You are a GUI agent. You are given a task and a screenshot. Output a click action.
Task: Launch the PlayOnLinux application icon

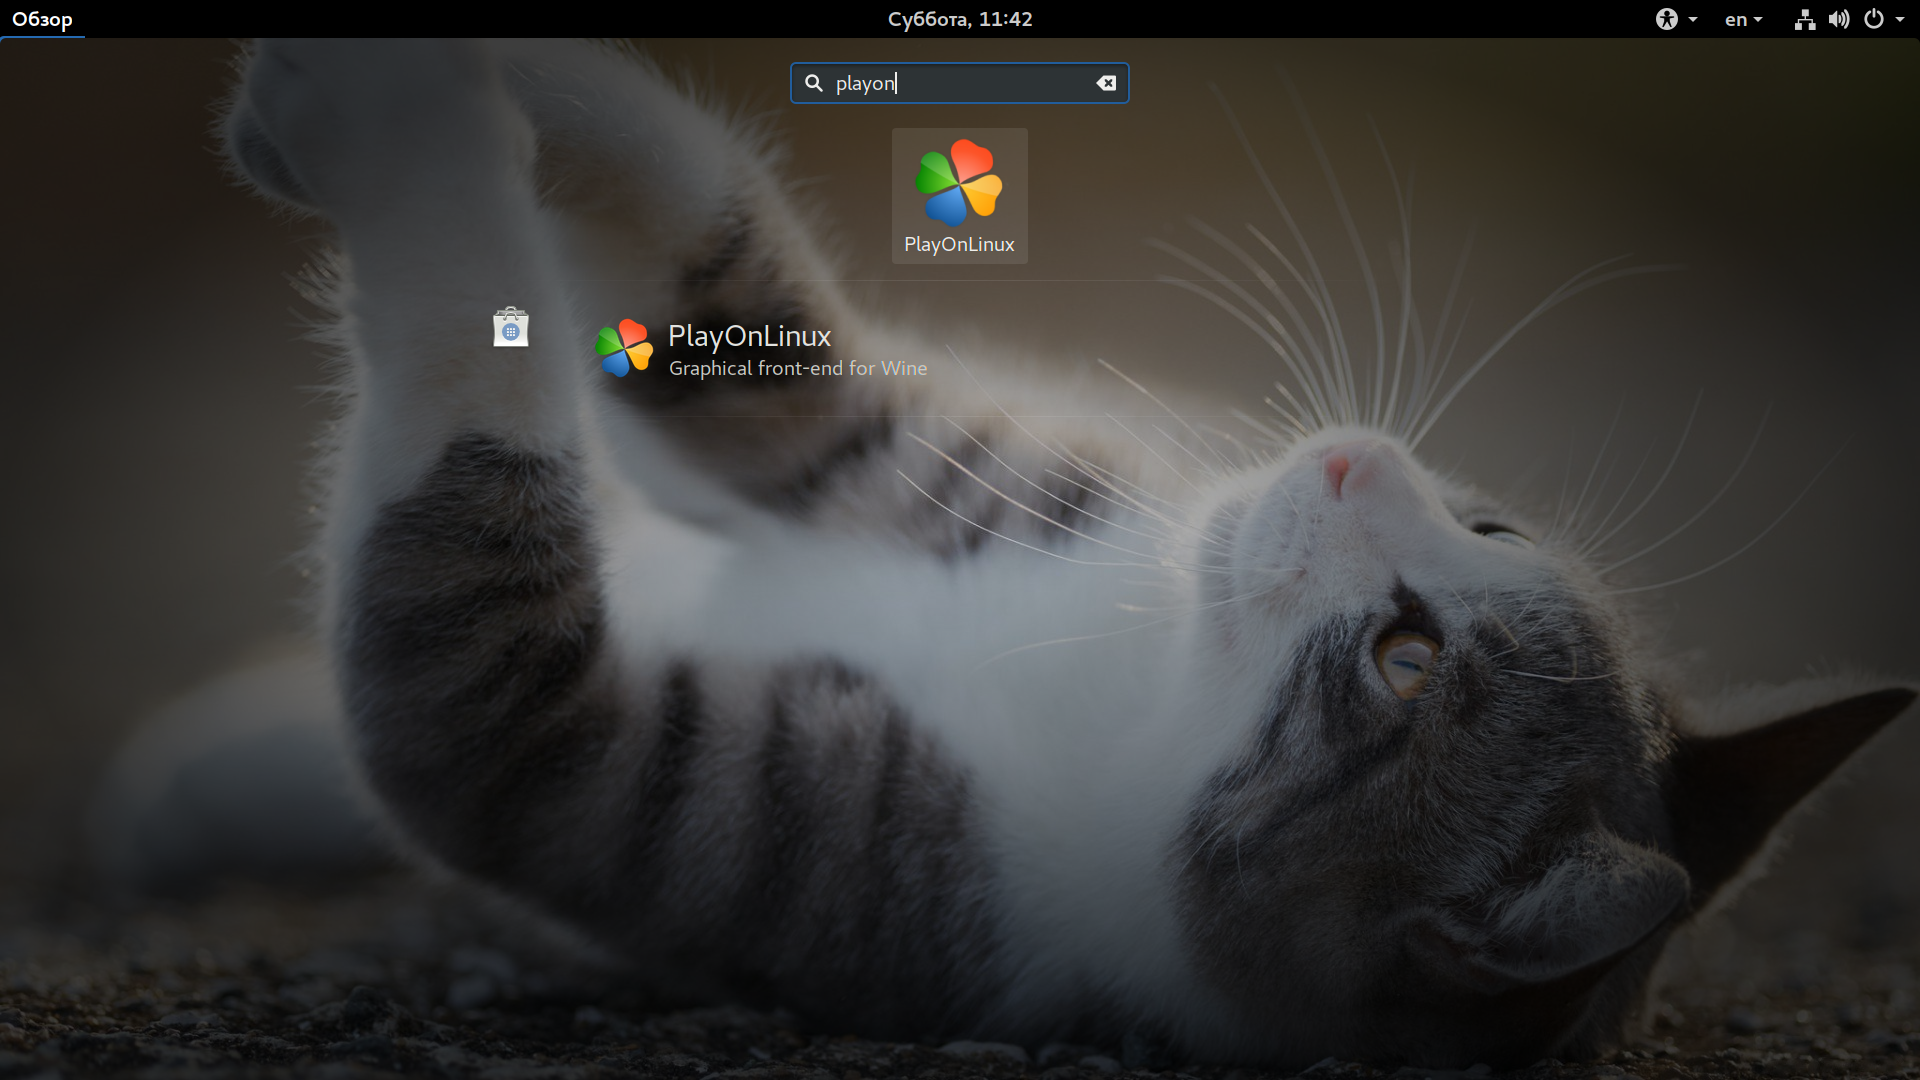[x=959, y=182]
